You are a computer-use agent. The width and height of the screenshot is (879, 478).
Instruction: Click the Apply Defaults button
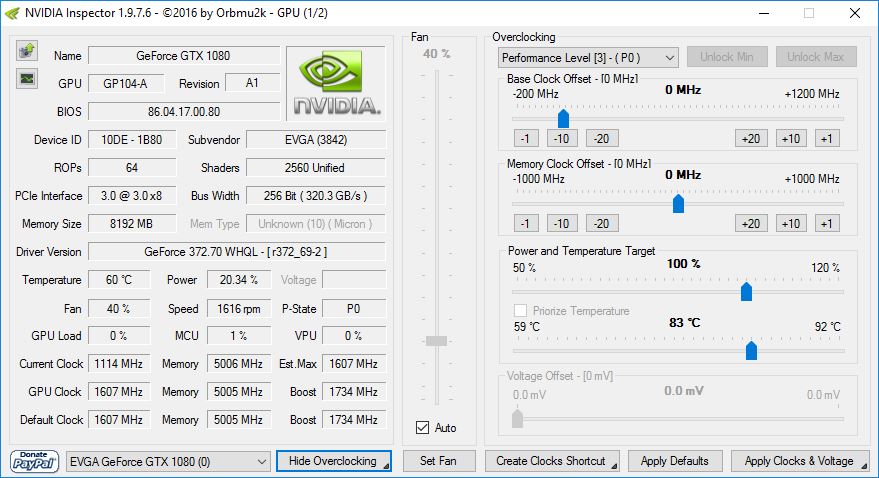(x=675, y=461)
